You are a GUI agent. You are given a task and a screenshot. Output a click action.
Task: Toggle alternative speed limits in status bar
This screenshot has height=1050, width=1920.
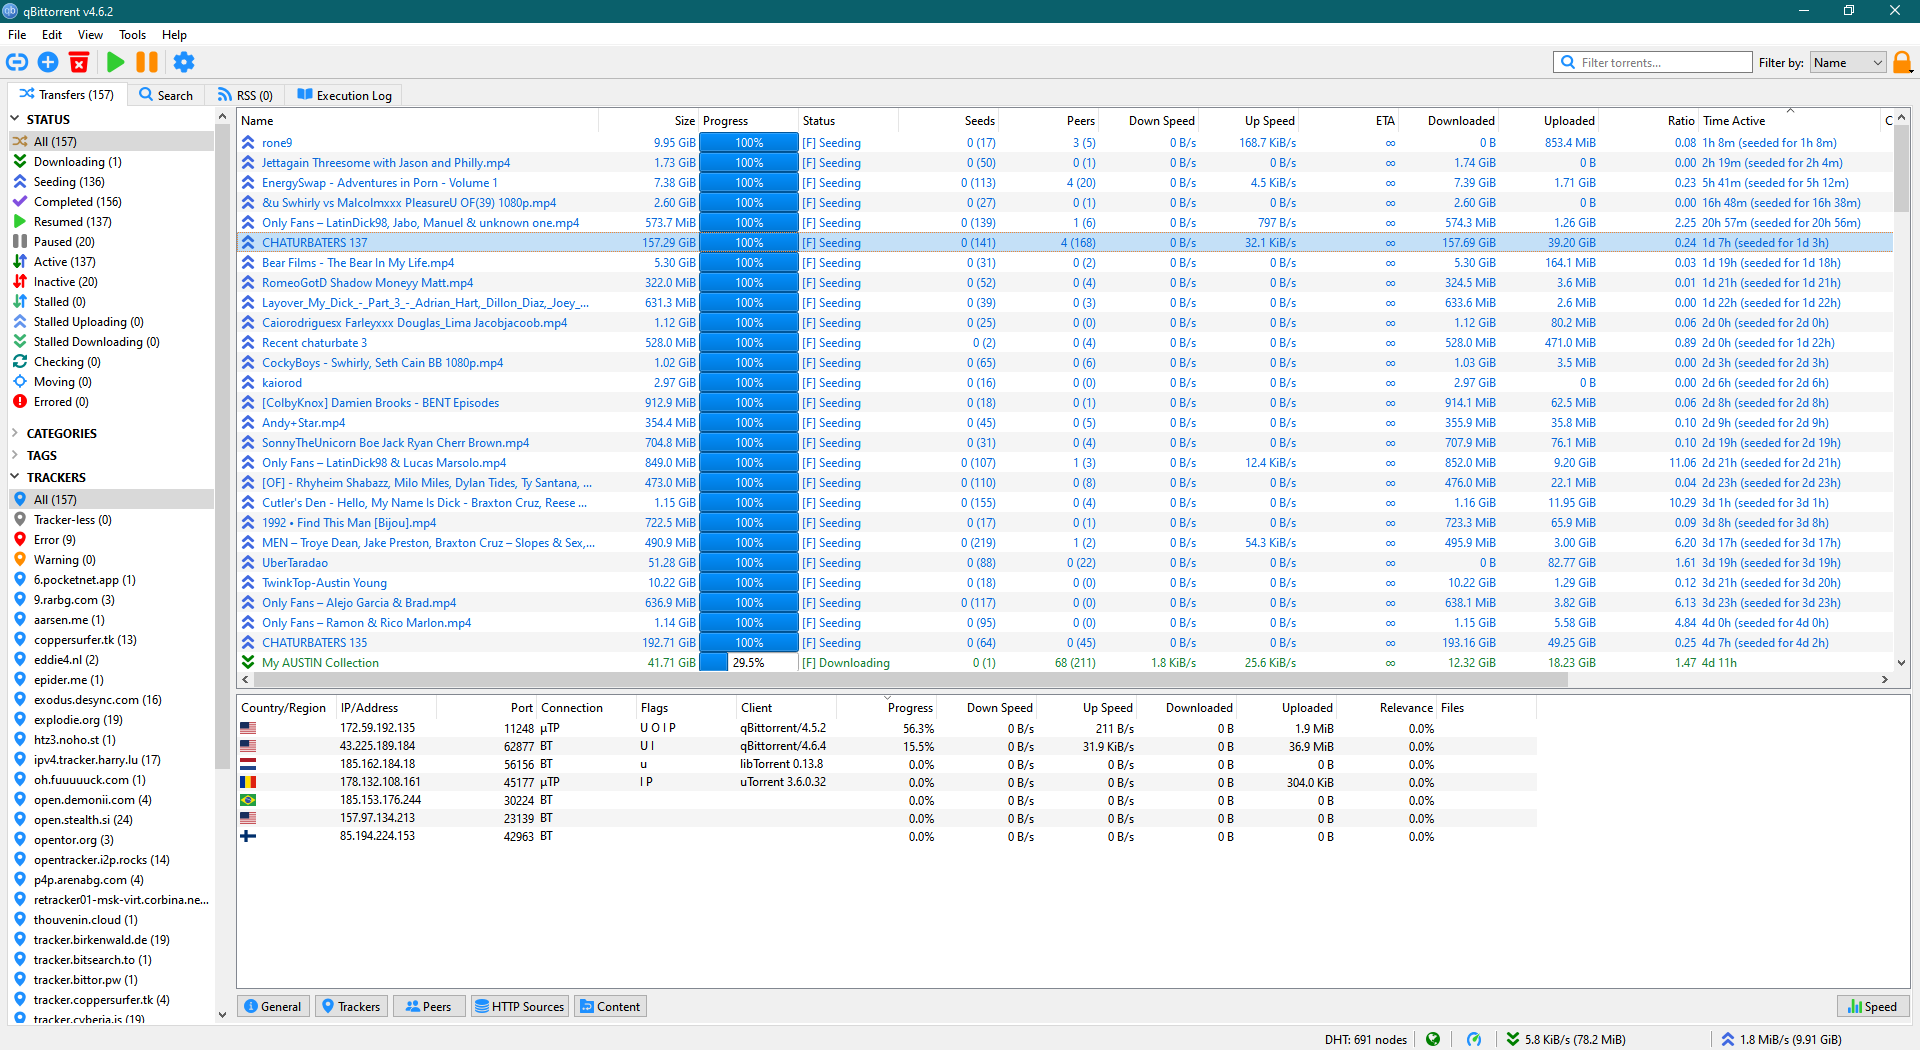point(1474,1039)
